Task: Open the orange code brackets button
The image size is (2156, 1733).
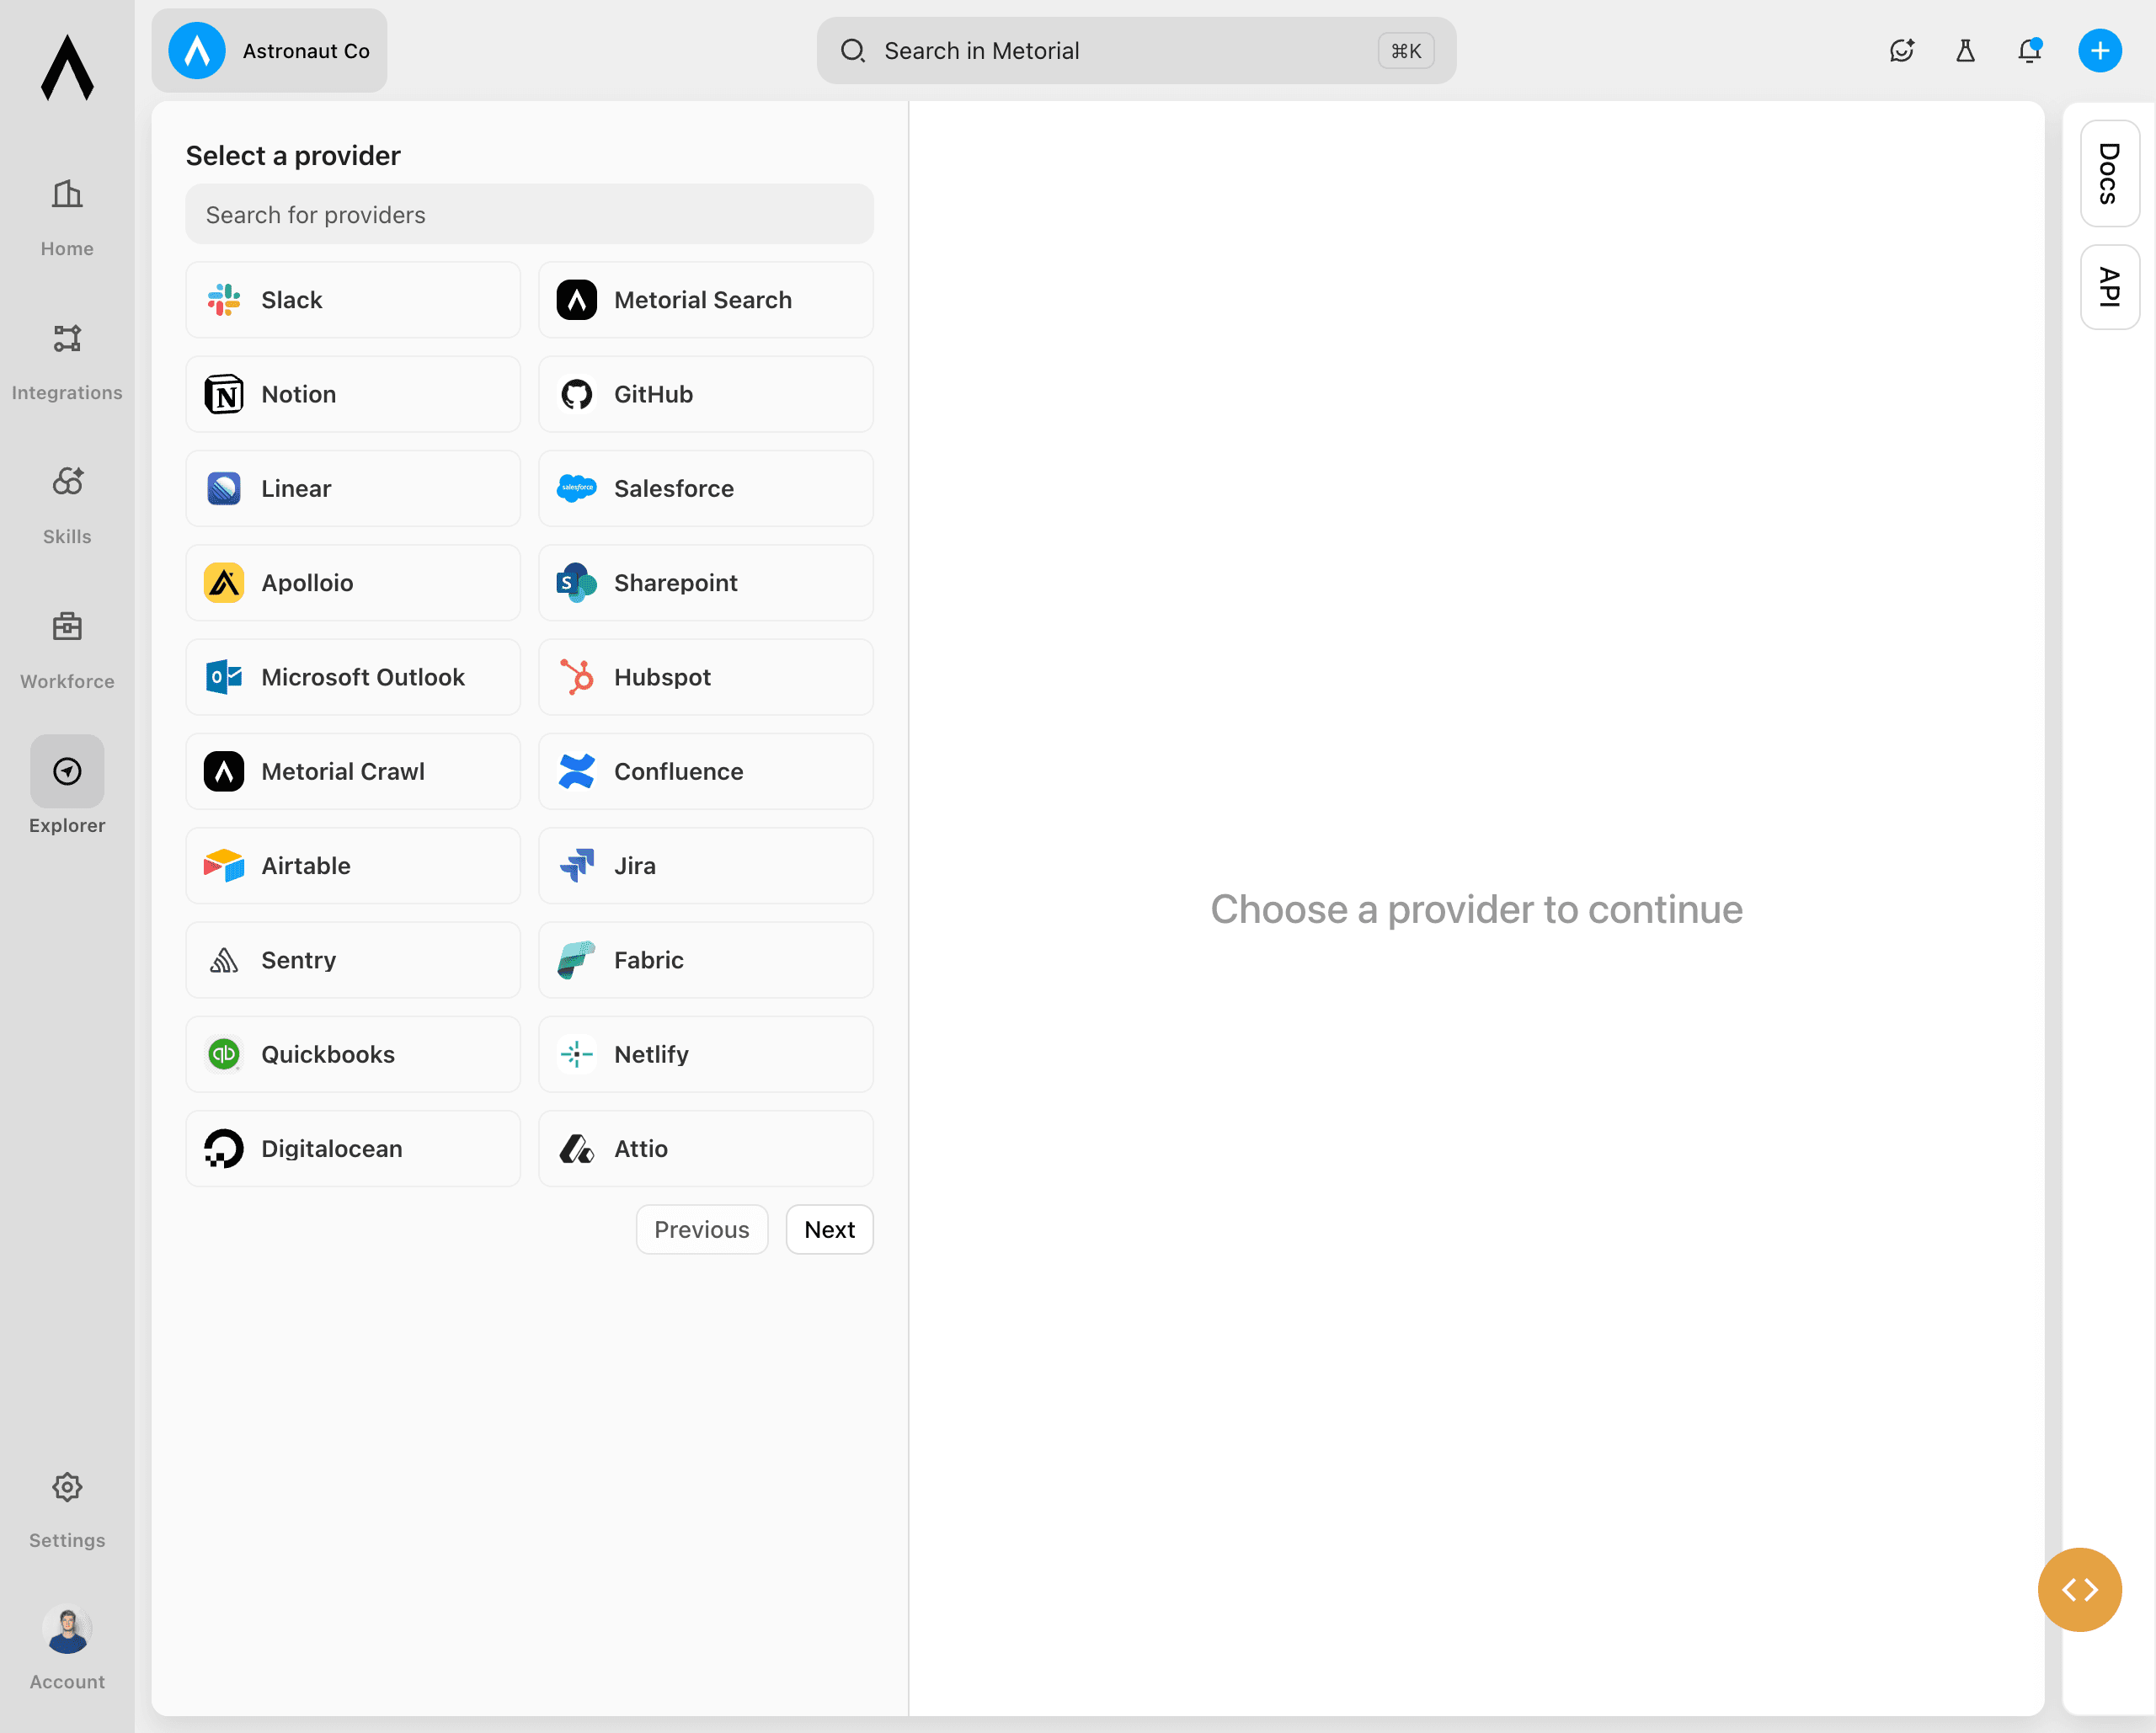Action: (x=2079, y=1589)
